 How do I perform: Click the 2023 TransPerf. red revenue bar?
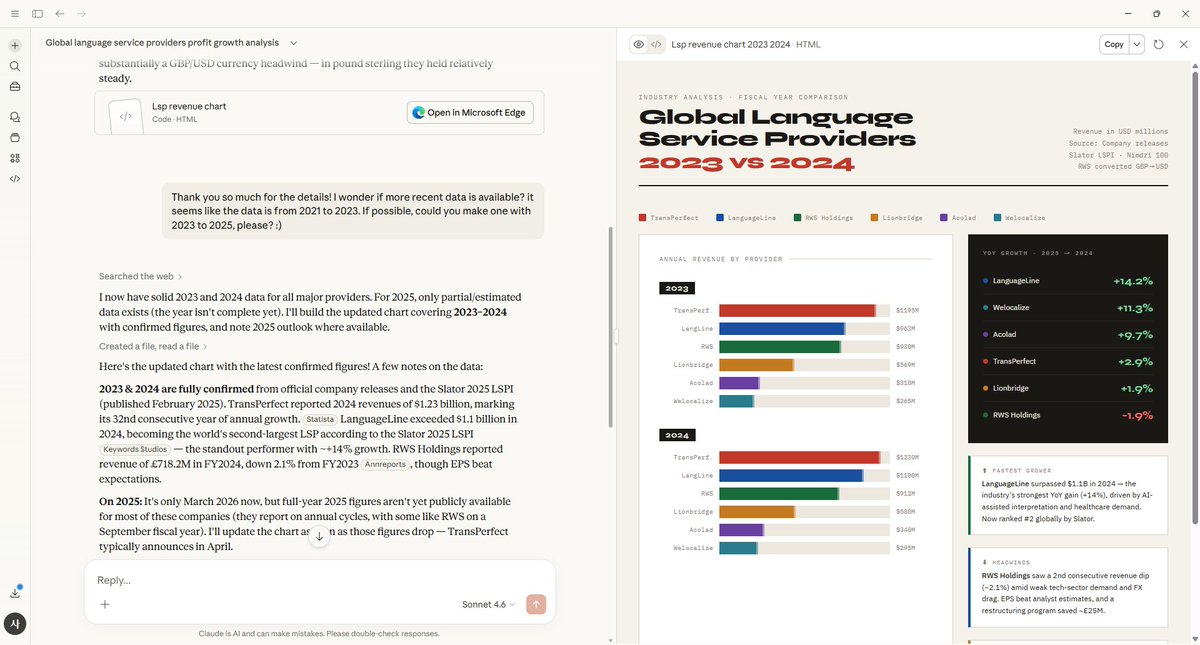pos(798,310)
